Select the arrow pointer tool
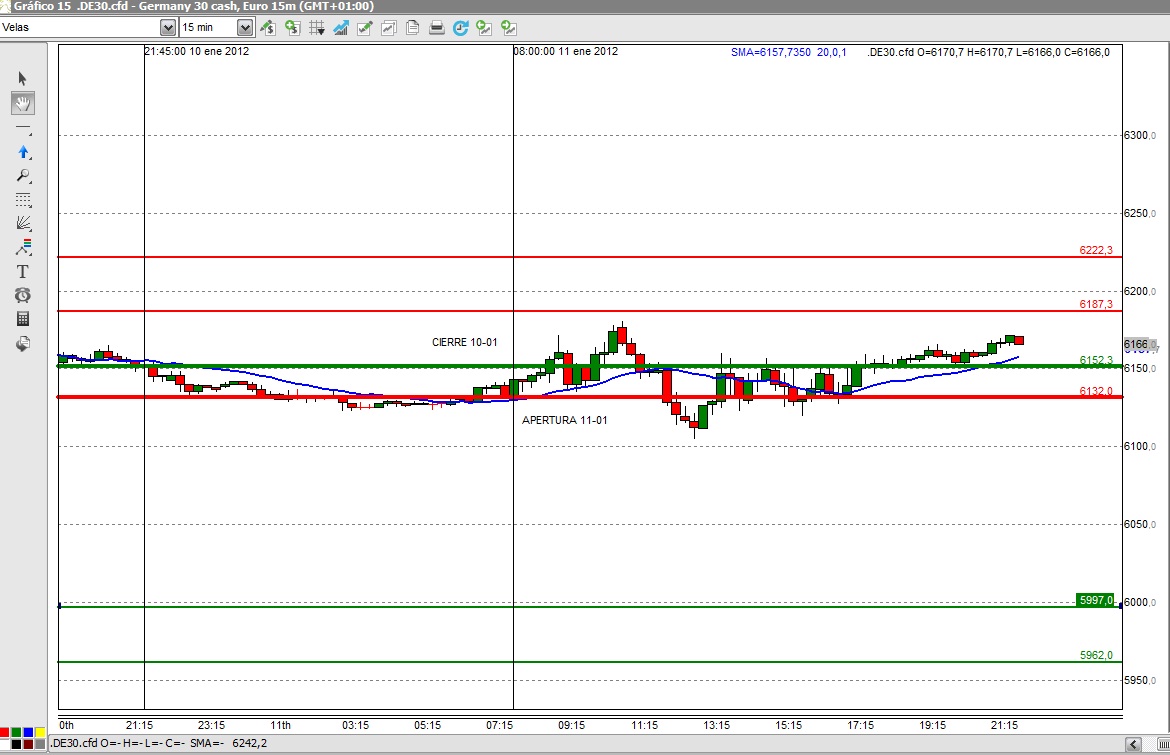The image size is (1170, 755). tap(22, 78)
